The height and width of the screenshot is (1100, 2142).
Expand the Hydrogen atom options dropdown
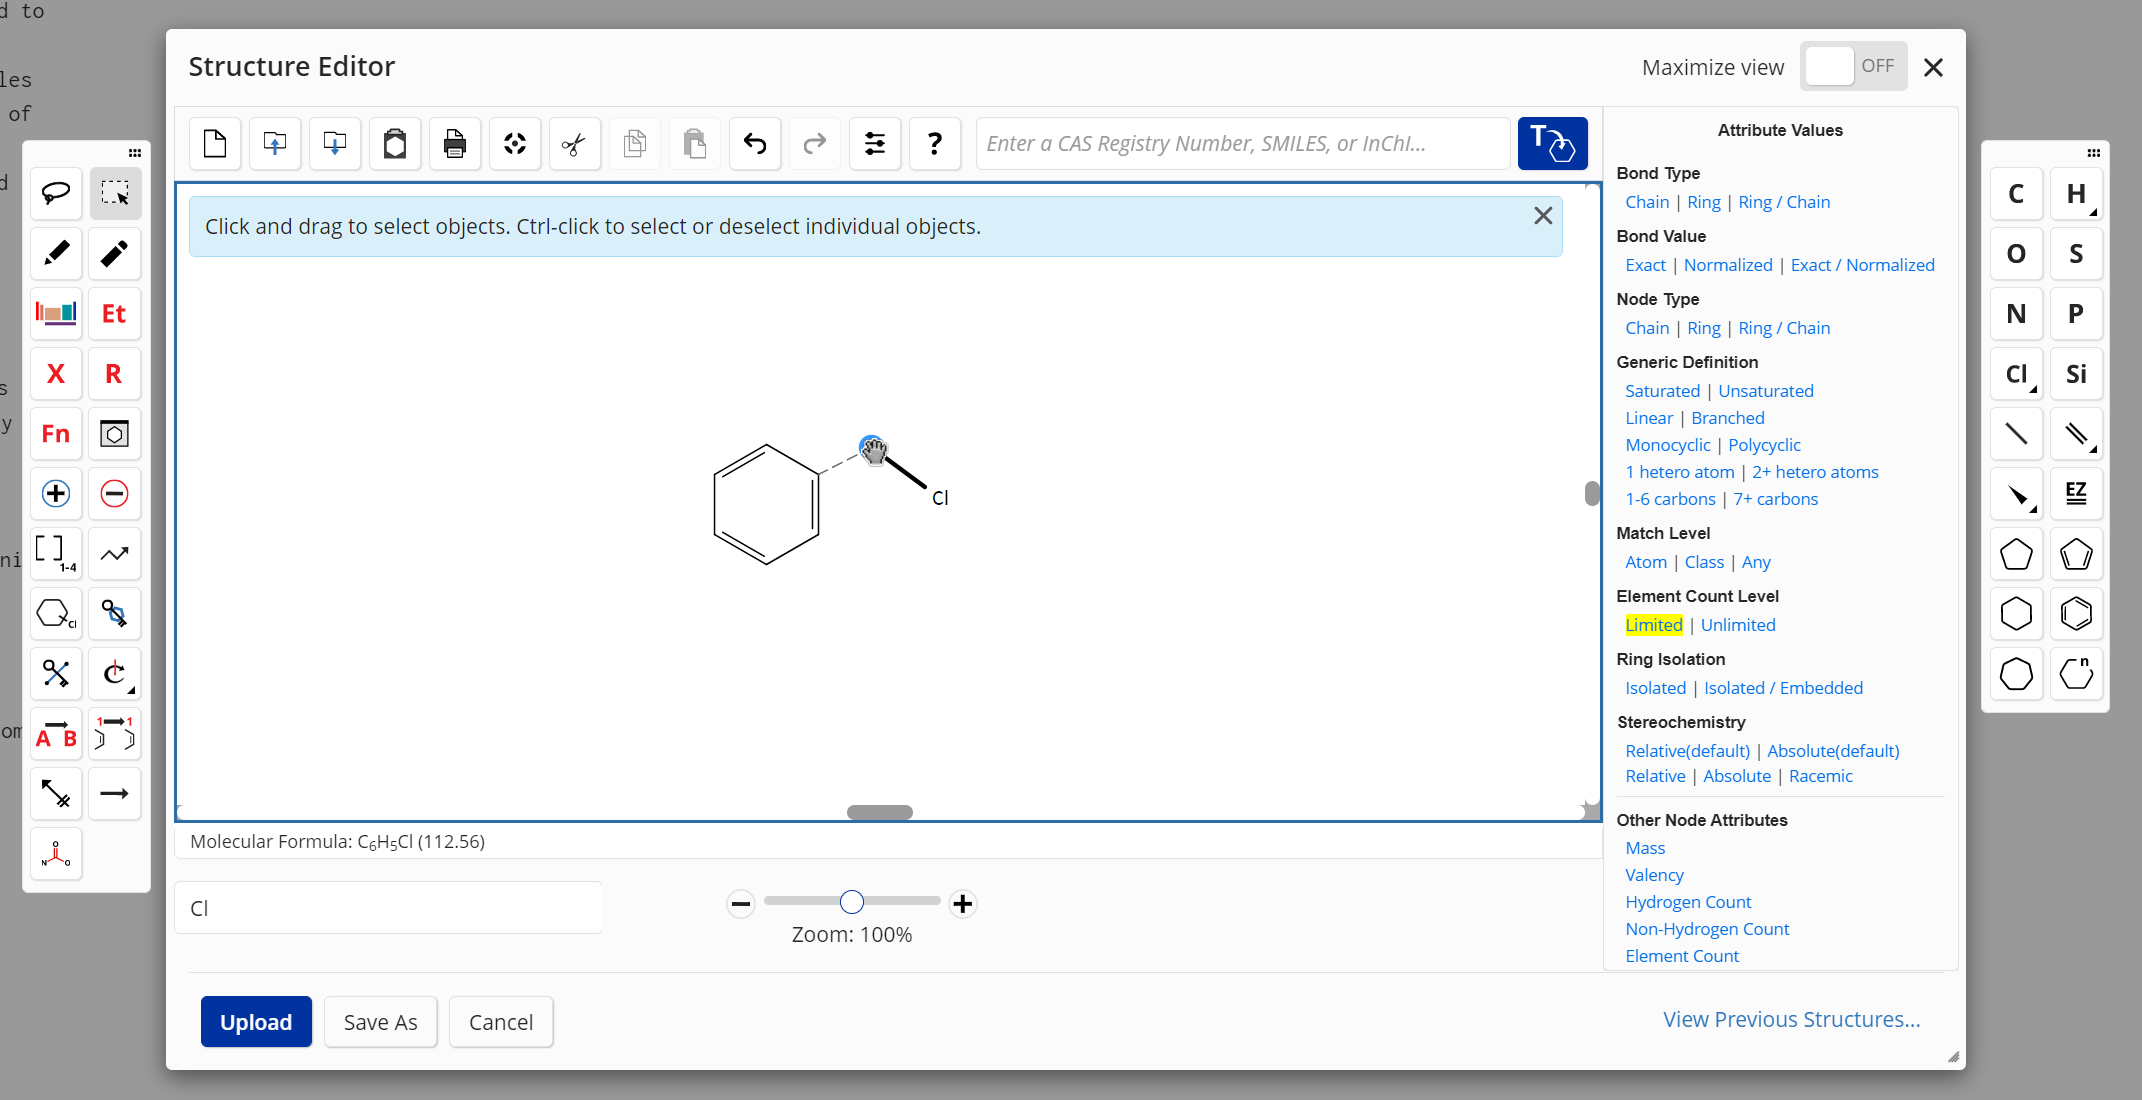[x=2093, y=212]
